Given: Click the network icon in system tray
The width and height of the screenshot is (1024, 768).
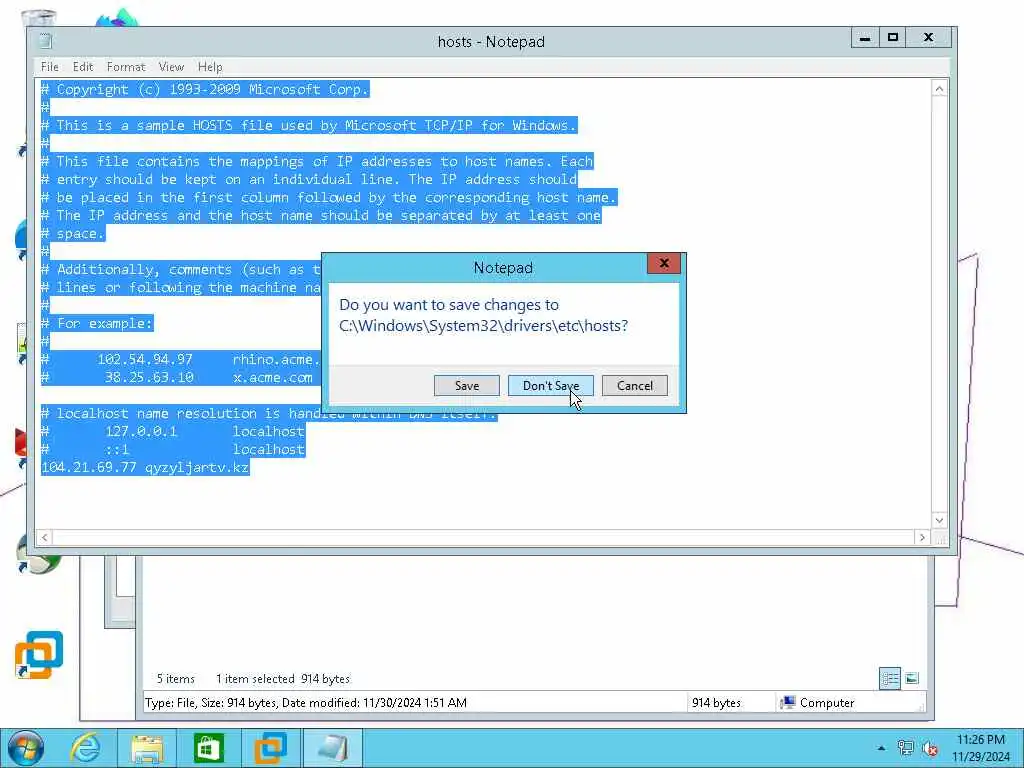Looking at the screenshot, I should (x=905, y=748).
